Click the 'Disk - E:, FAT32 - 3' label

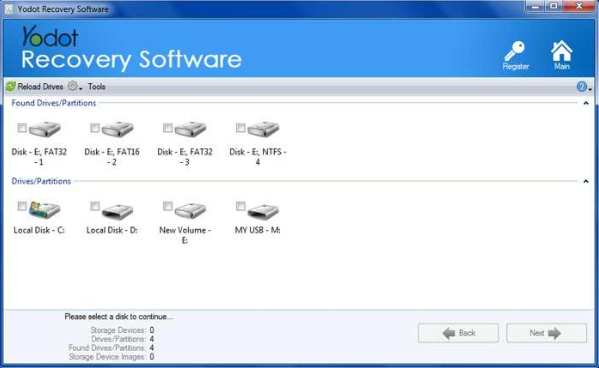click(x=185, y=157)
